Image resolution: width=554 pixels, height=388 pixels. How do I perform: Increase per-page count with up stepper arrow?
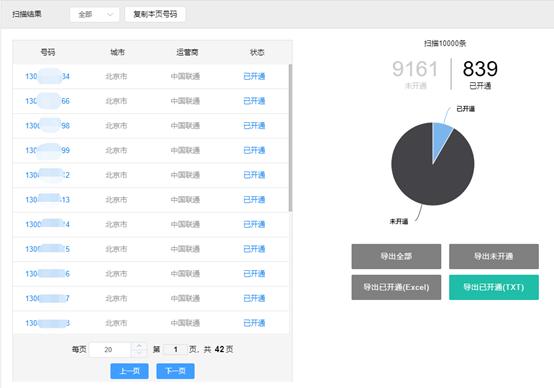pos(139,346)
